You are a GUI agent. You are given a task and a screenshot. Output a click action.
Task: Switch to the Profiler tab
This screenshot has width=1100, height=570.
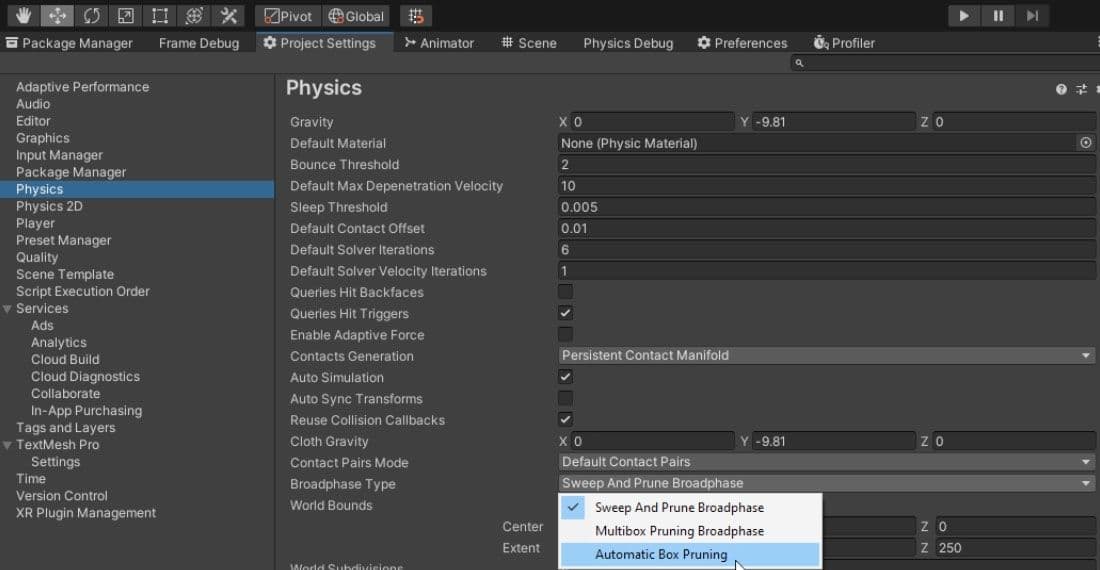pyautogui.click(x=844, y=43)
